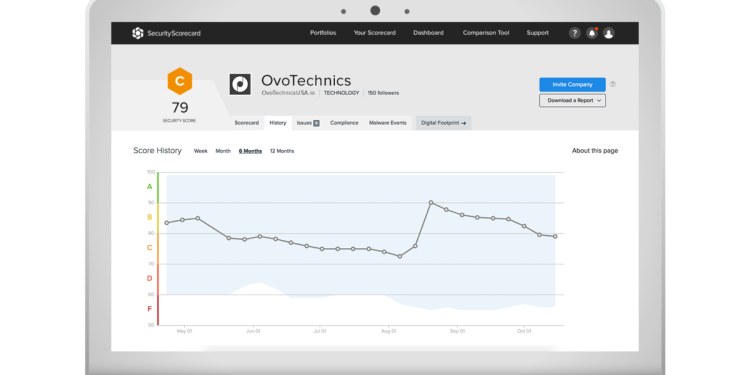Click the peak data point at score 90
The width and height of the screenshot is (750, 375).
point(431,203)
